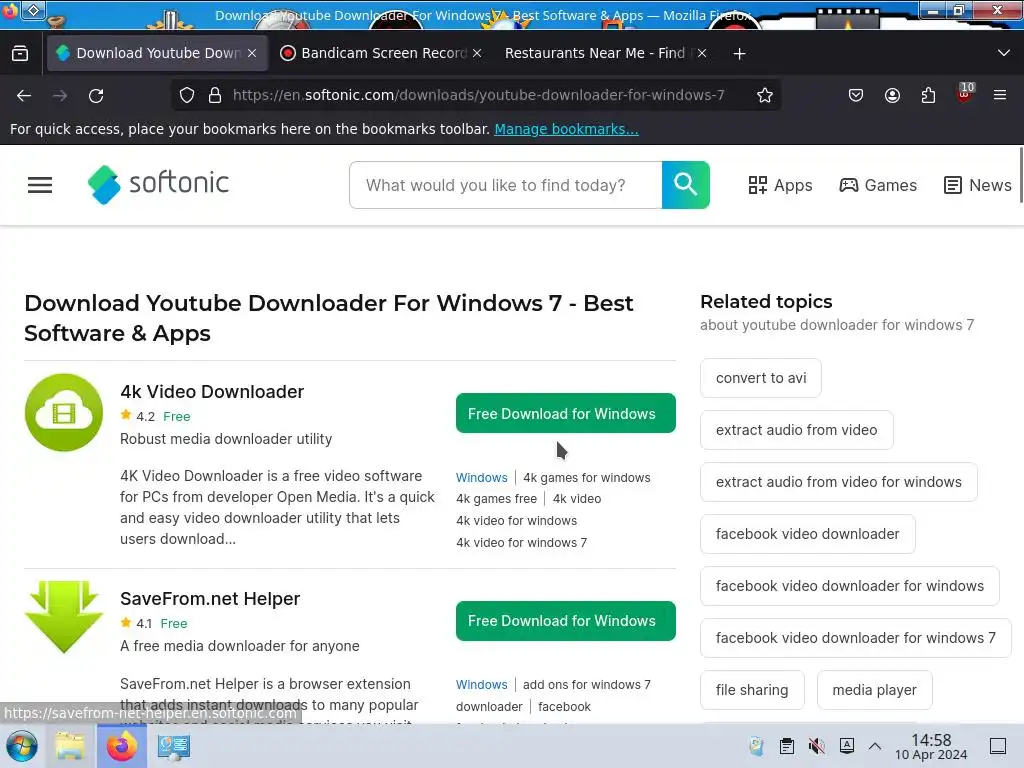The width and height of the screenshot is (1024, 768).
Task: Click Free Download for 4k Video Downloader
Action: point(566,413)
